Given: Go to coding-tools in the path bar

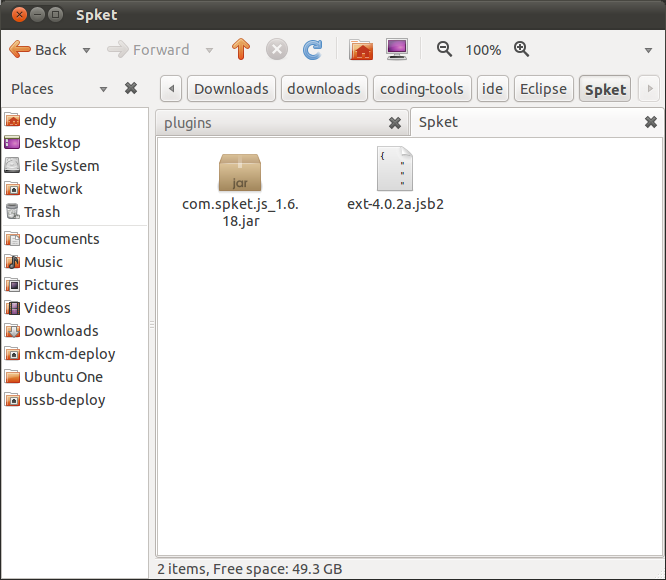Looking at the screenshot, I should [422, 89].
